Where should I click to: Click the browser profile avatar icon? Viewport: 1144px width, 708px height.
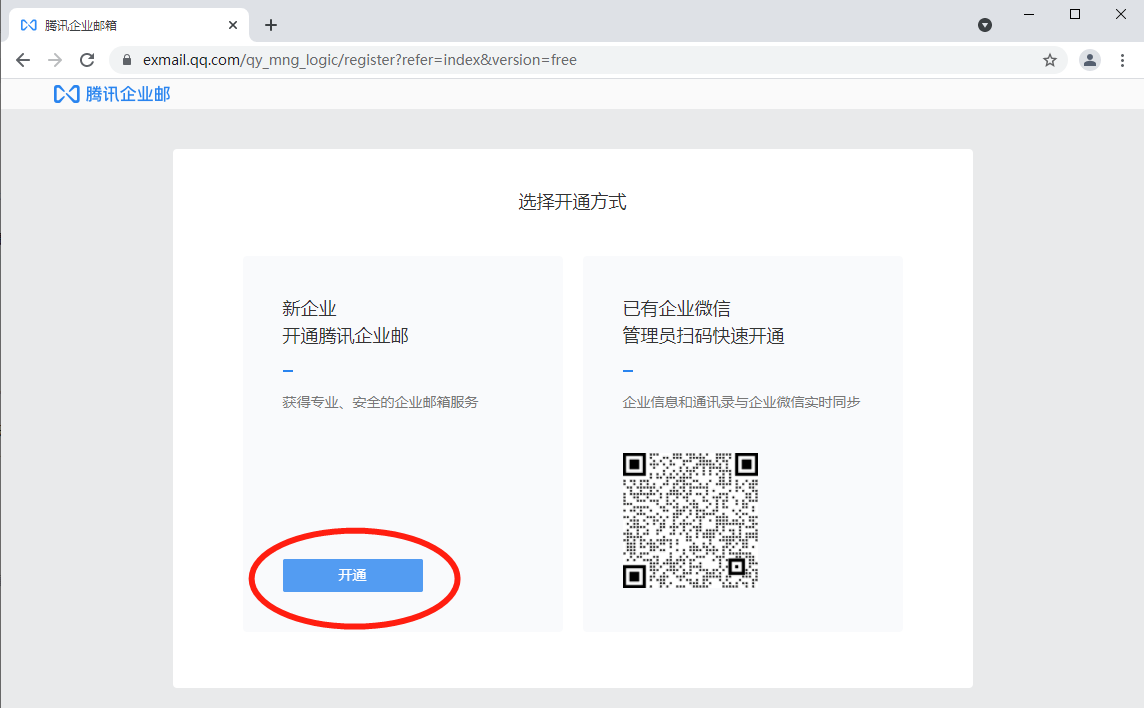[x=1089, y=60]
